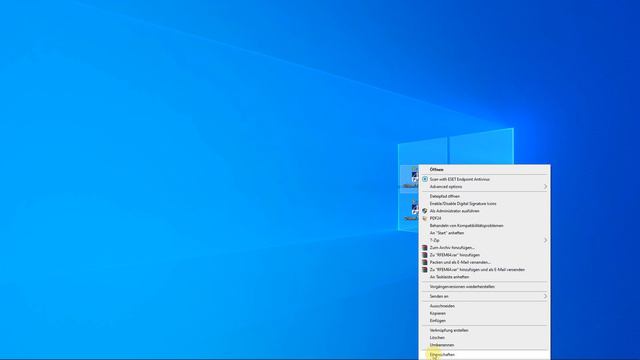Select An Taskleiste anheften

click(x=484, y=277)
